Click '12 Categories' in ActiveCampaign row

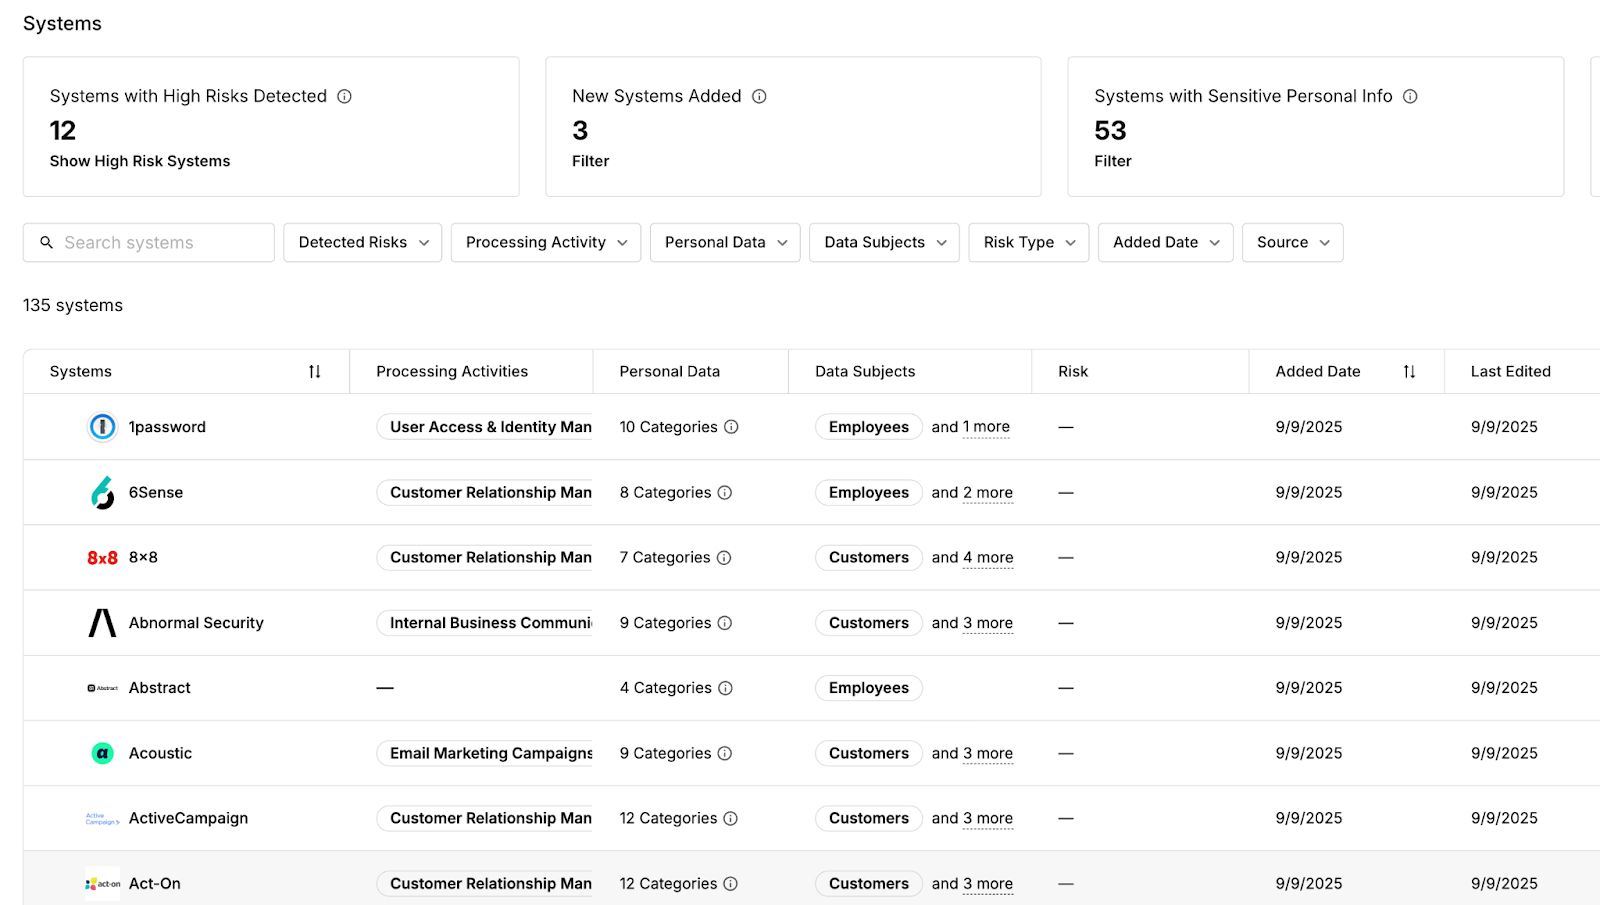[x=668, y=818]
